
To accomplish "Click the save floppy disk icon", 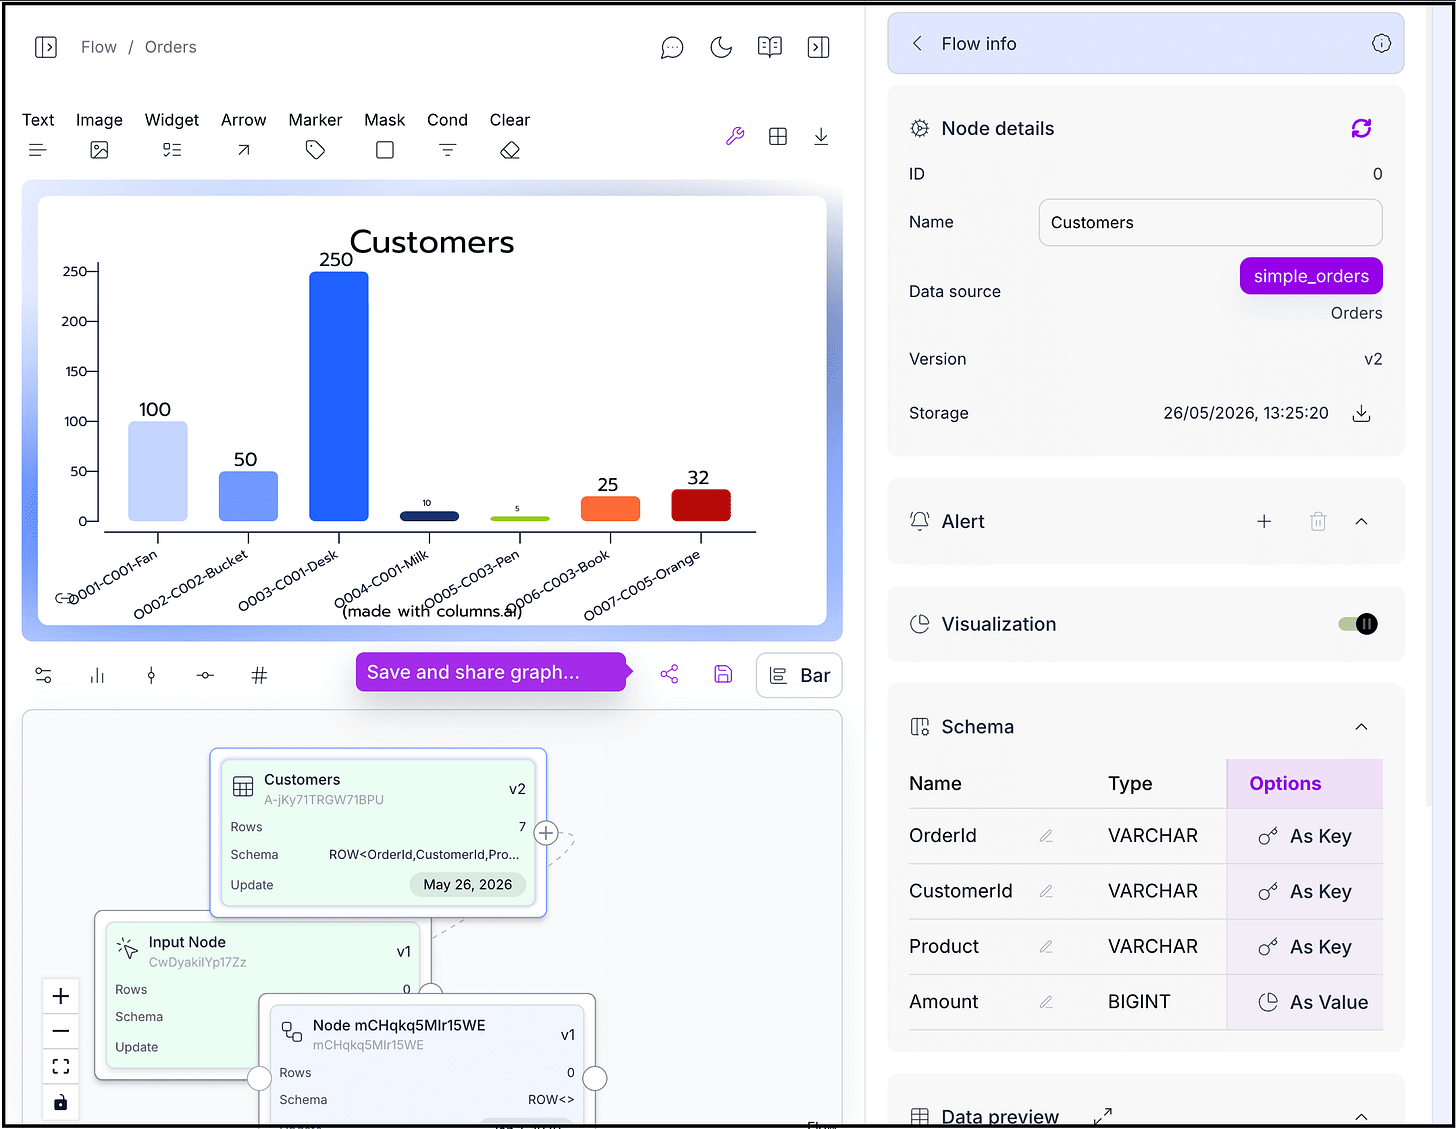I will coord(723,674).
